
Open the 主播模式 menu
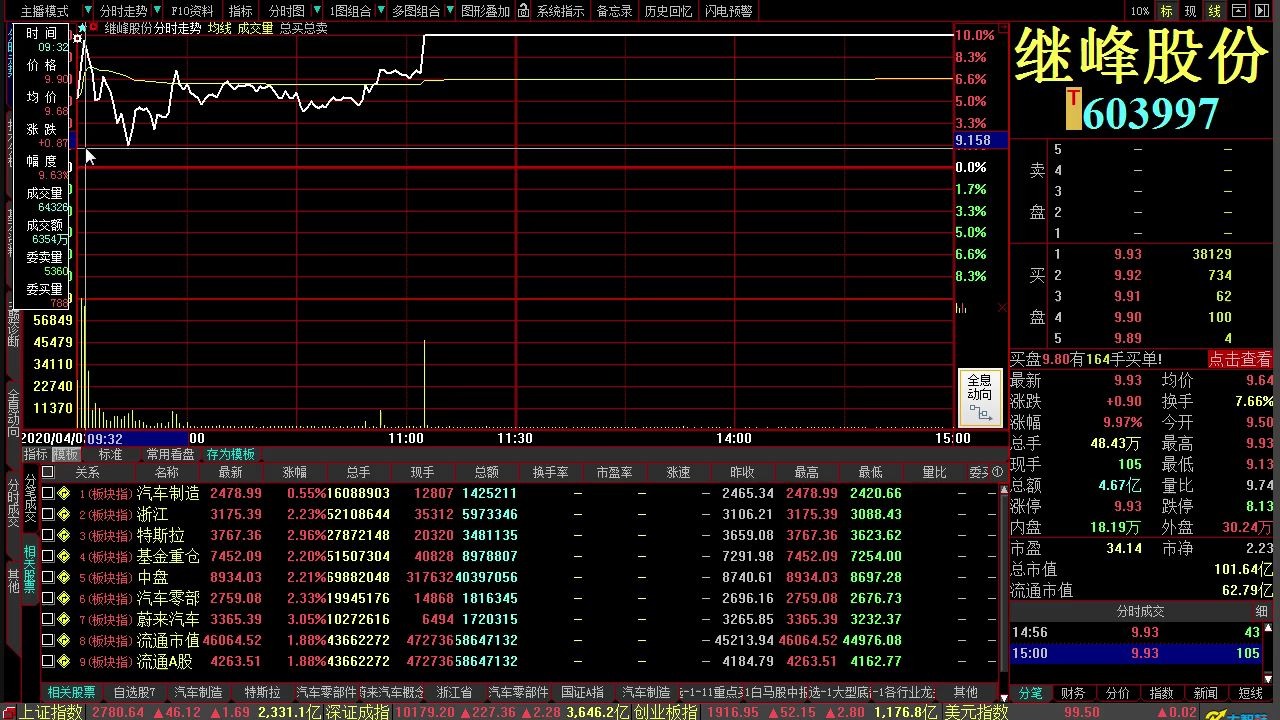[x=45, y=11]
